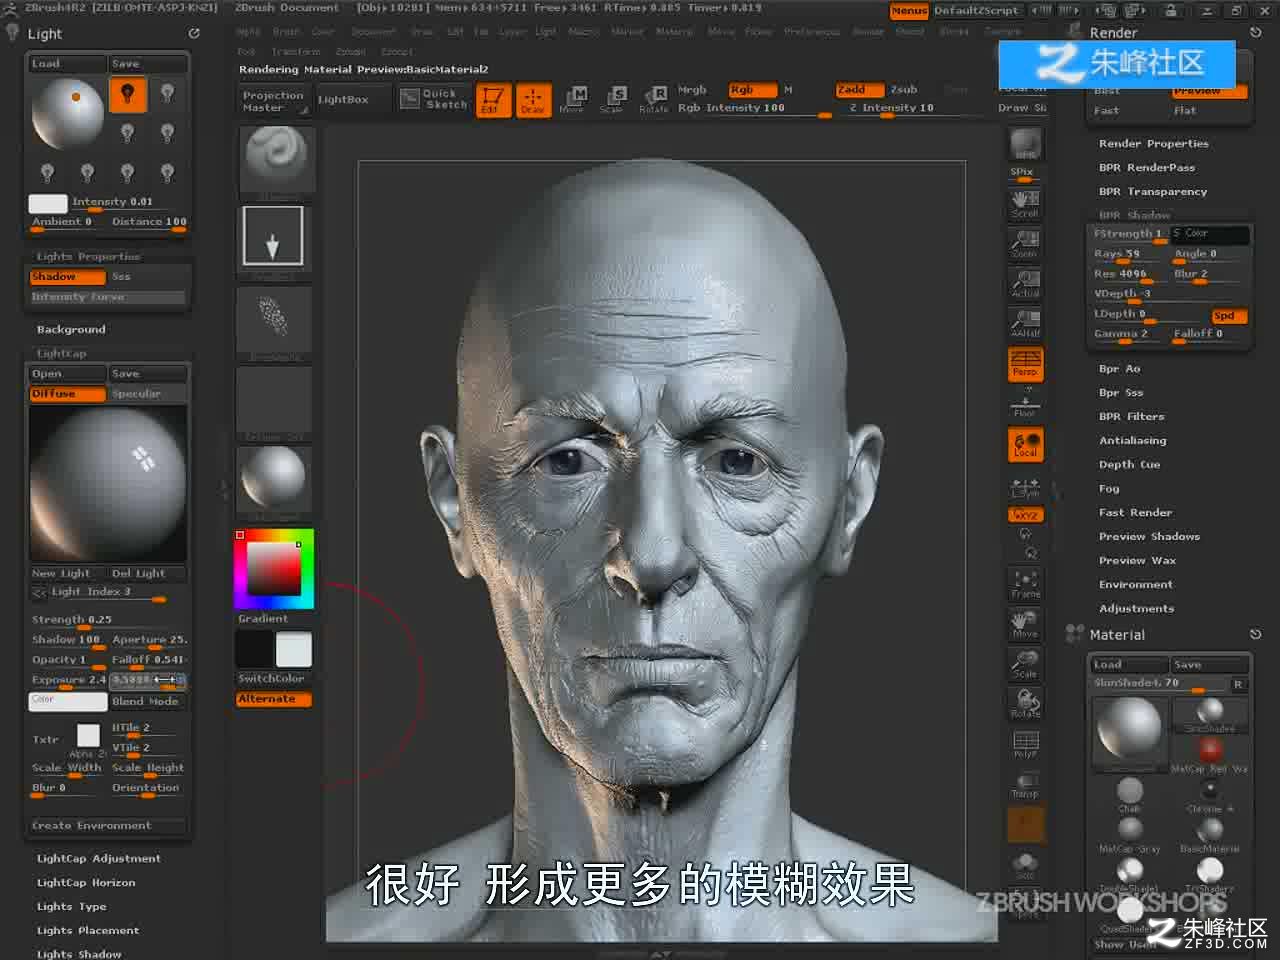Viewport: 1280px width, 960px height.
Task: Toggle Sss in Lights Properties
Action: 147,276
